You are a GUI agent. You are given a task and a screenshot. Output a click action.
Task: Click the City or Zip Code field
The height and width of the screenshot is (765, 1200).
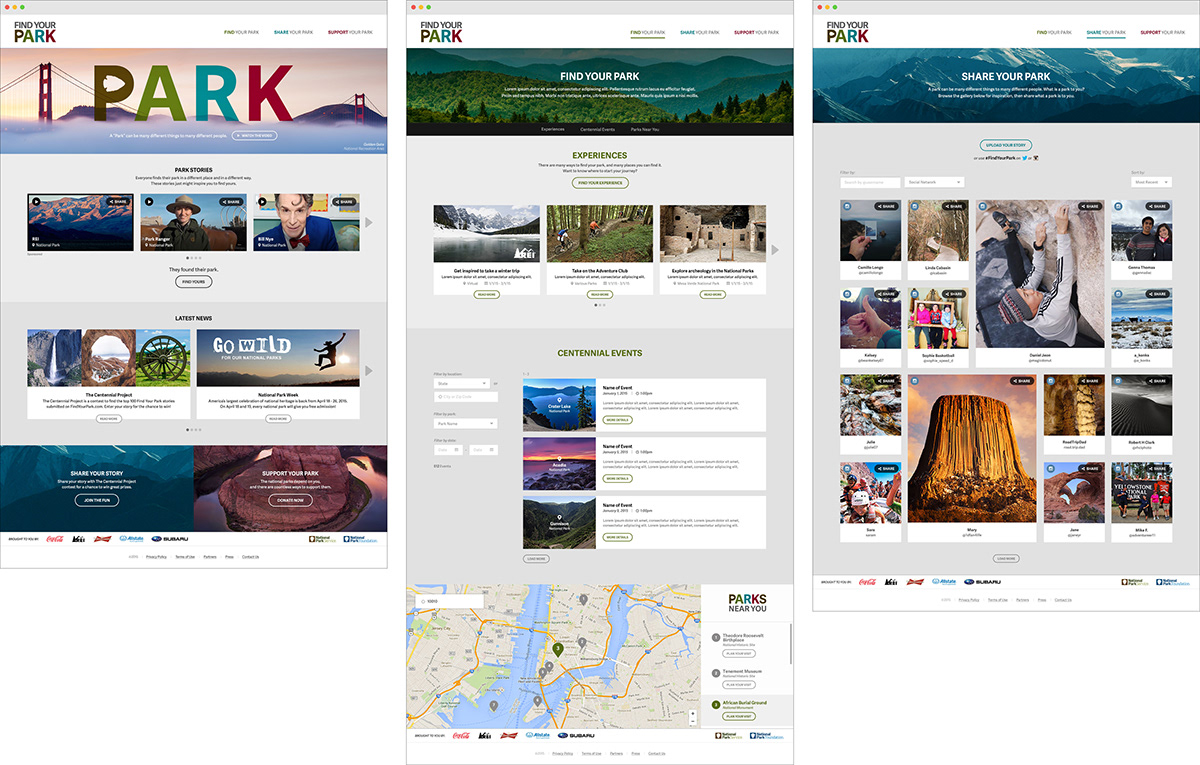(465, 397)
